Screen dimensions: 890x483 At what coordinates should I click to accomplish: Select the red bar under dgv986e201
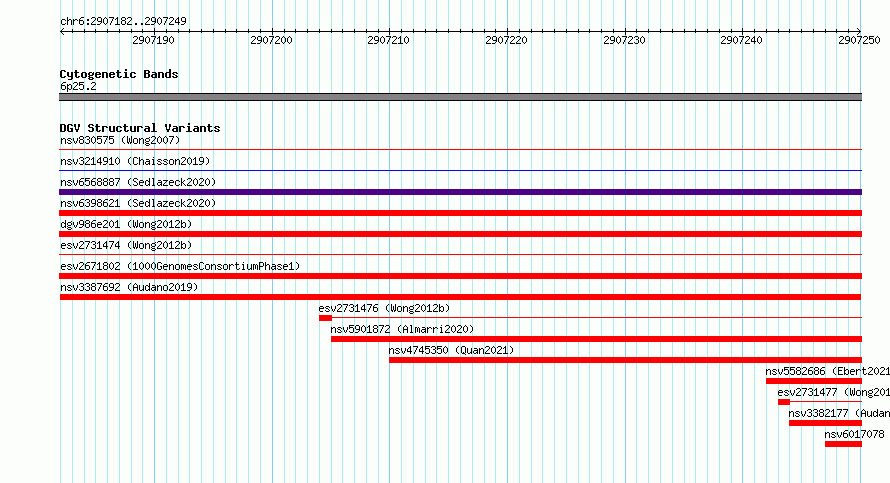point(460,234)
